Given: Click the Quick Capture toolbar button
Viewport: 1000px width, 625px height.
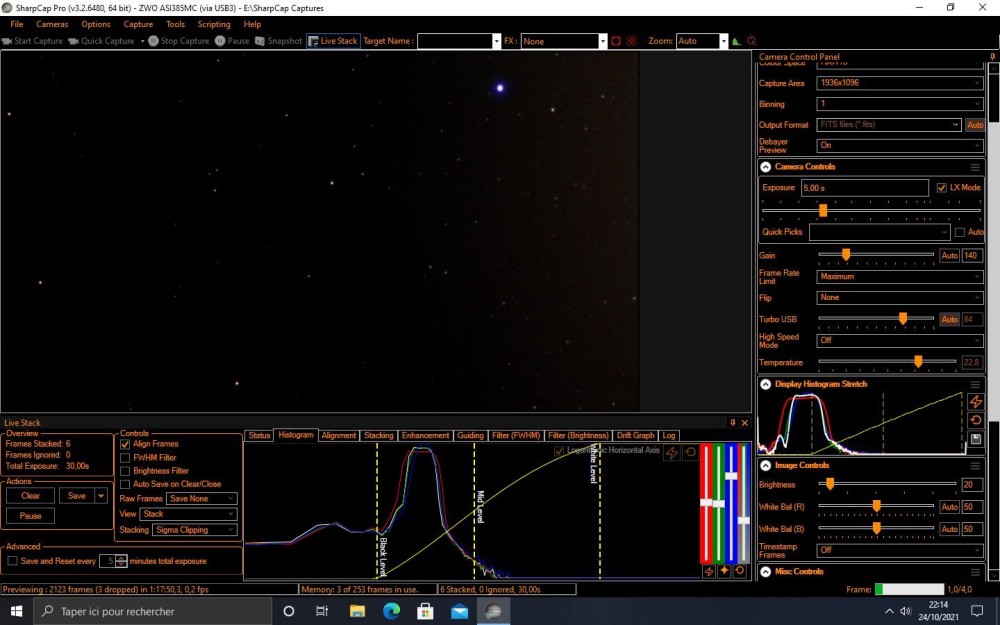Looking at the screenshot, I should click(x=101, y=41).
